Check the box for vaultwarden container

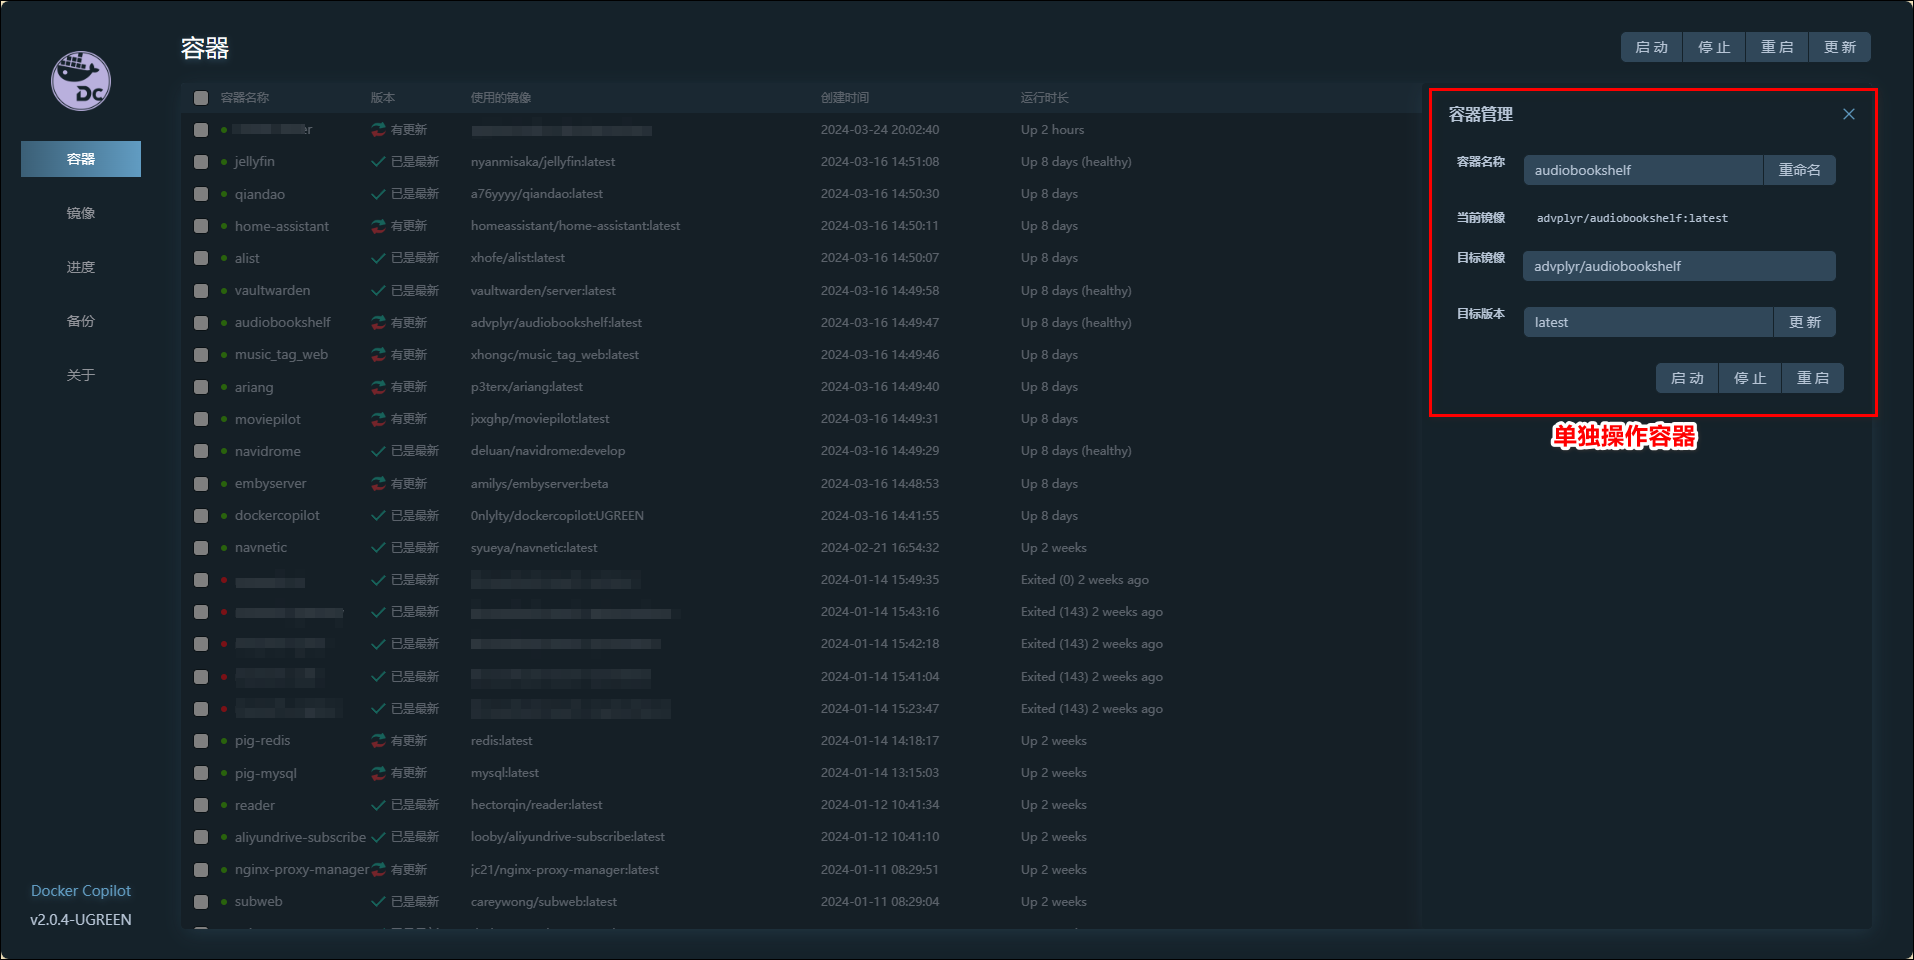201,291
